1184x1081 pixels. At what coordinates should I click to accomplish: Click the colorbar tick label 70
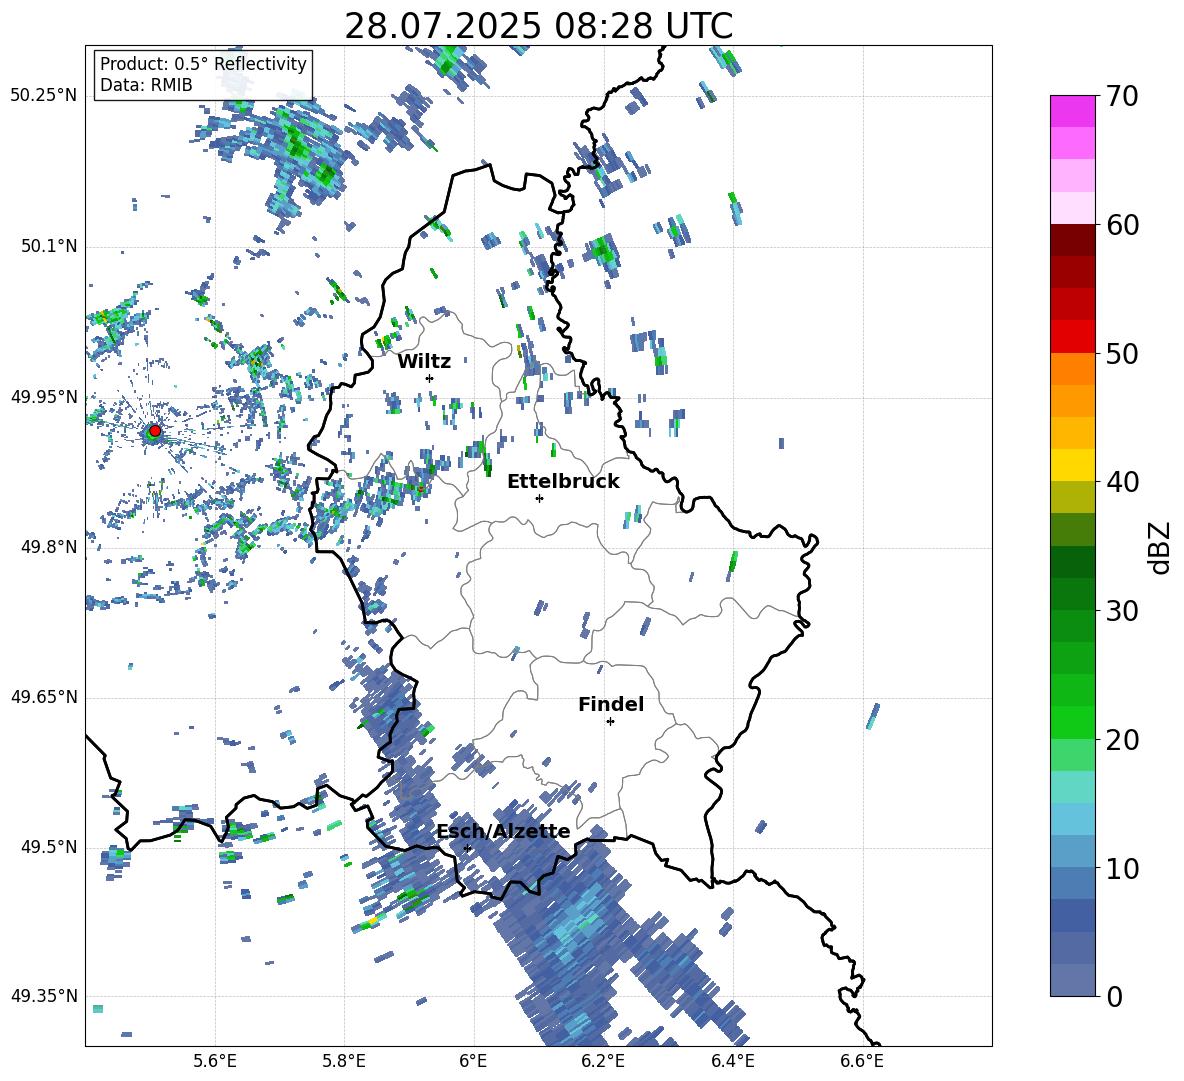1122,97
